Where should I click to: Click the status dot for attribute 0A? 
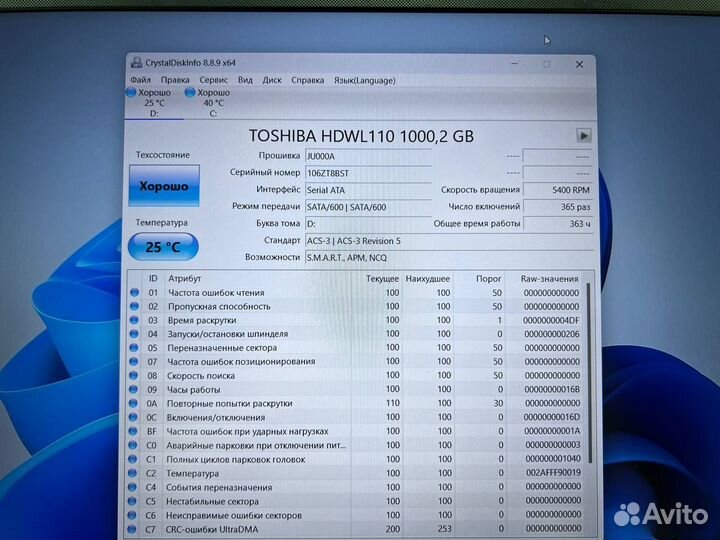pyautogui.click(x=133, y=403)
